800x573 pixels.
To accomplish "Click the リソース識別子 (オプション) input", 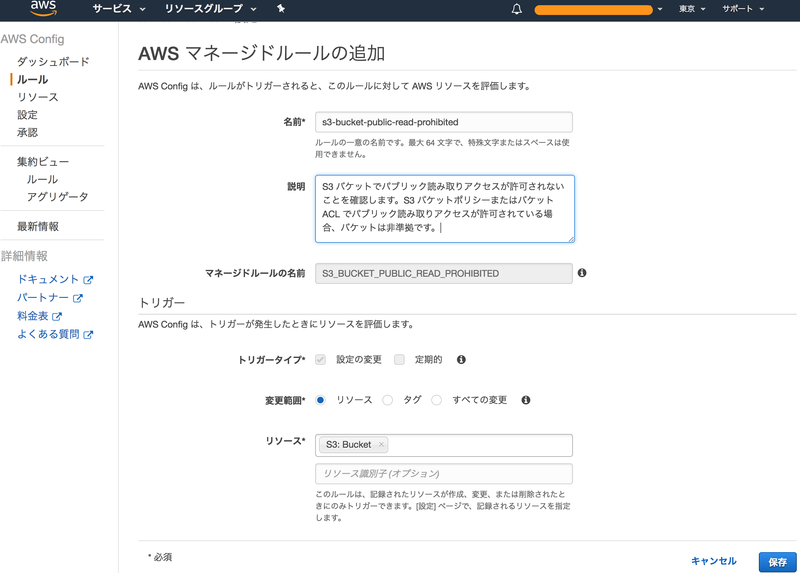I will pyautogui.click(x=444, y=474).
